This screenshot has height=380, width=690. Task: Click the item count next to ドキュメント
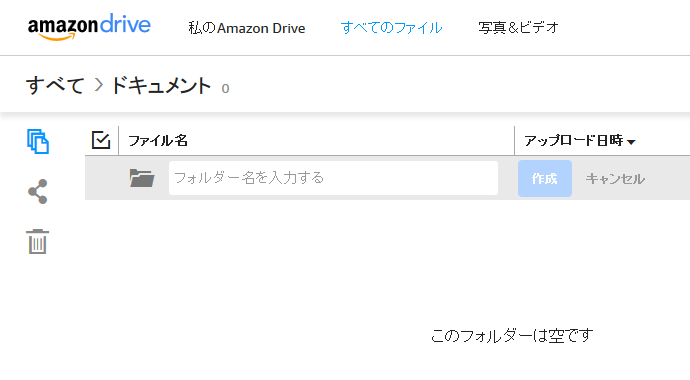click(x=225, y=89)
